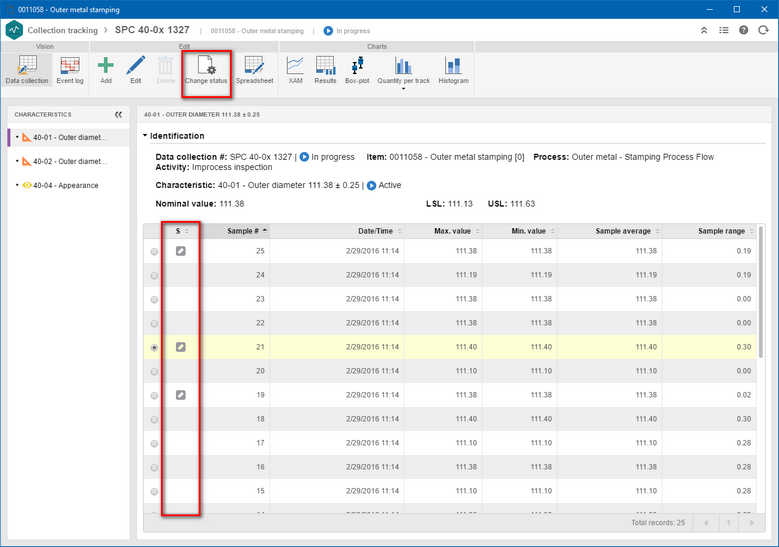Select the radio button for sample 19

click(x=155, y=395)
